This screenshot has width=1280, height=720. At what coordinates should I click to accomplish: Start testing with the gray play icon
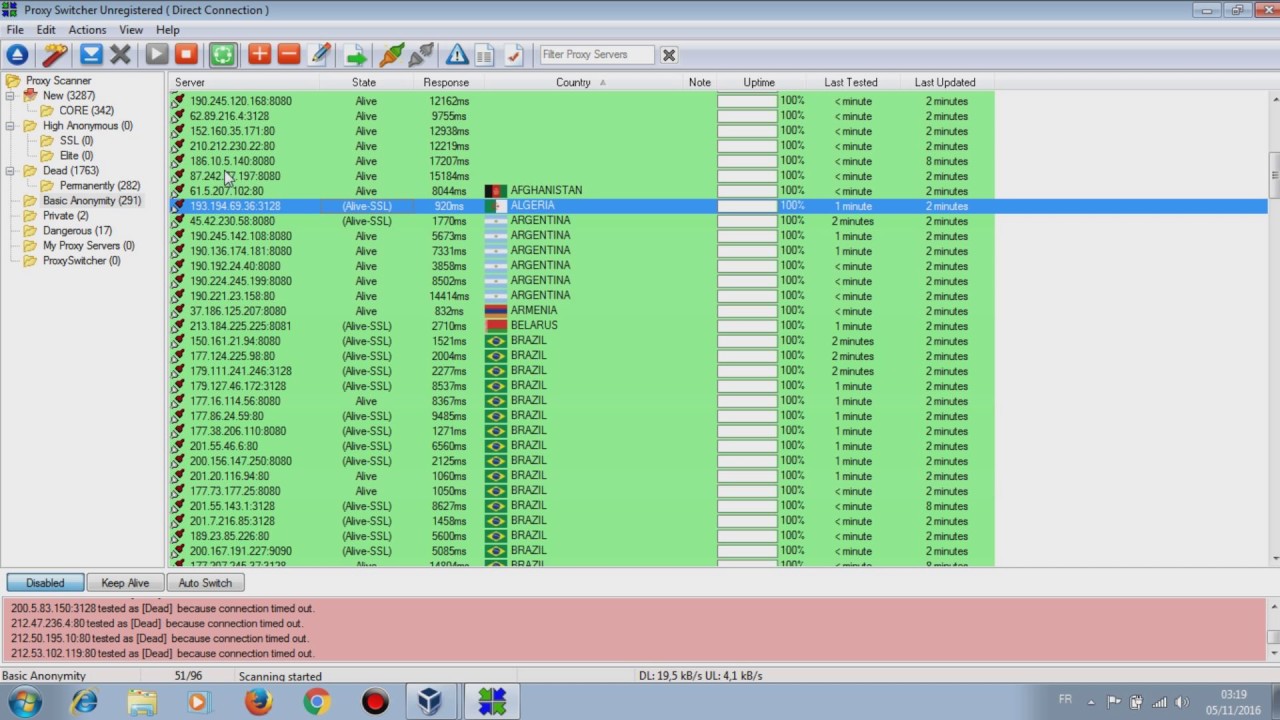point(157,55)
